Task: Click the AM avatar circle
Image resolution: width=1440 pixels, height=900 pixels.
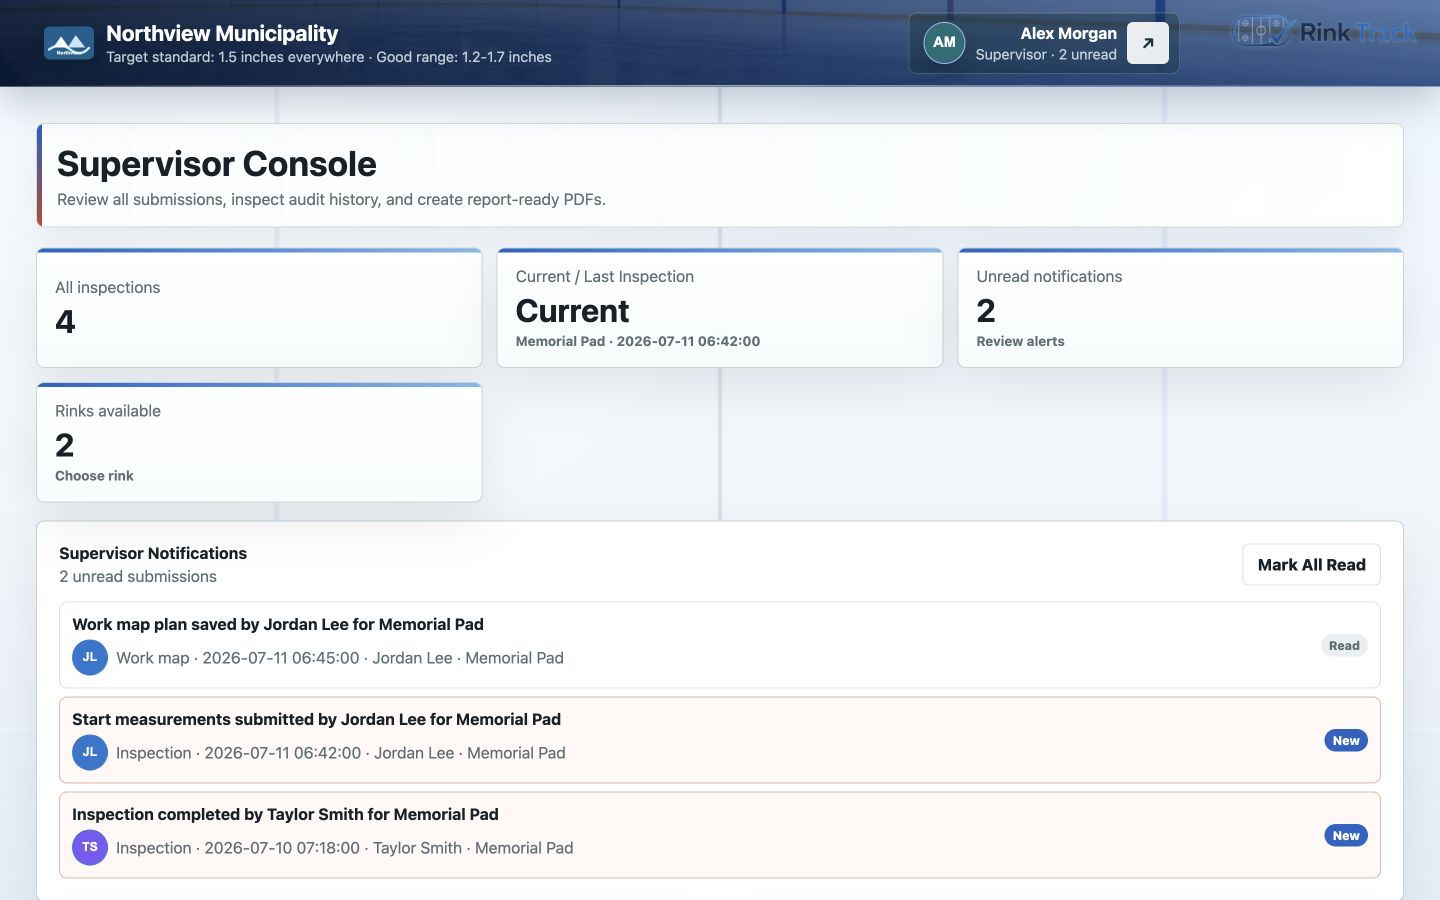Action: coord(944,43)
